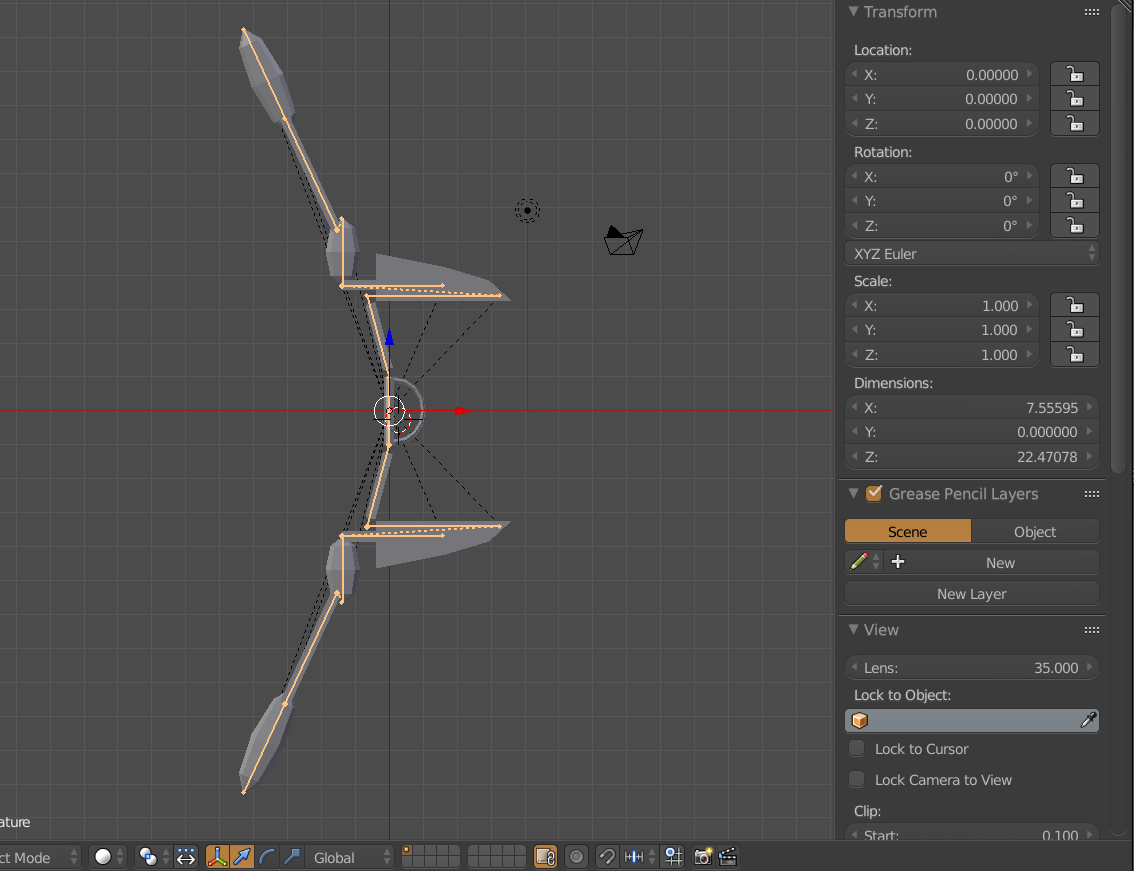
Task: Click the blue Z axis manipulator arrow
Action: click(389, 337)
